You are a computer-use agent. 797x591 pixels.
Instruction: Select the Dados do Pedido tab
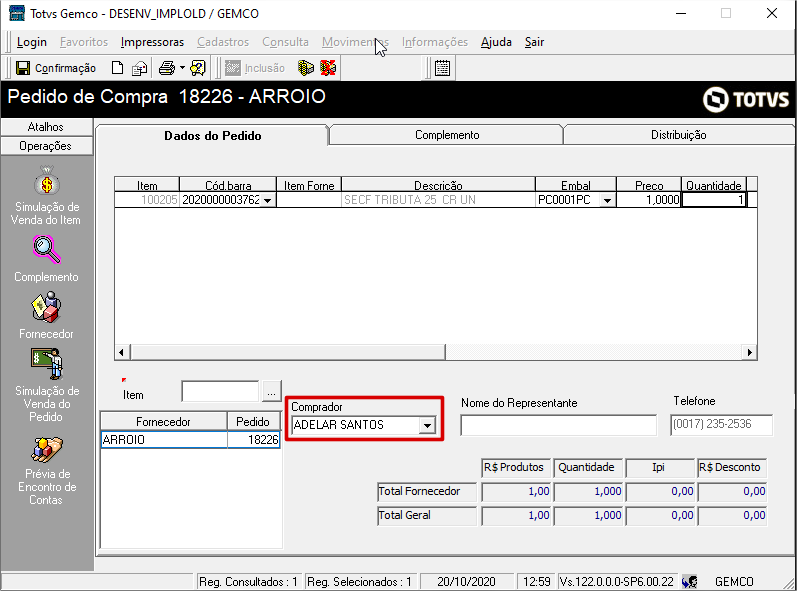tap(212, 136)
